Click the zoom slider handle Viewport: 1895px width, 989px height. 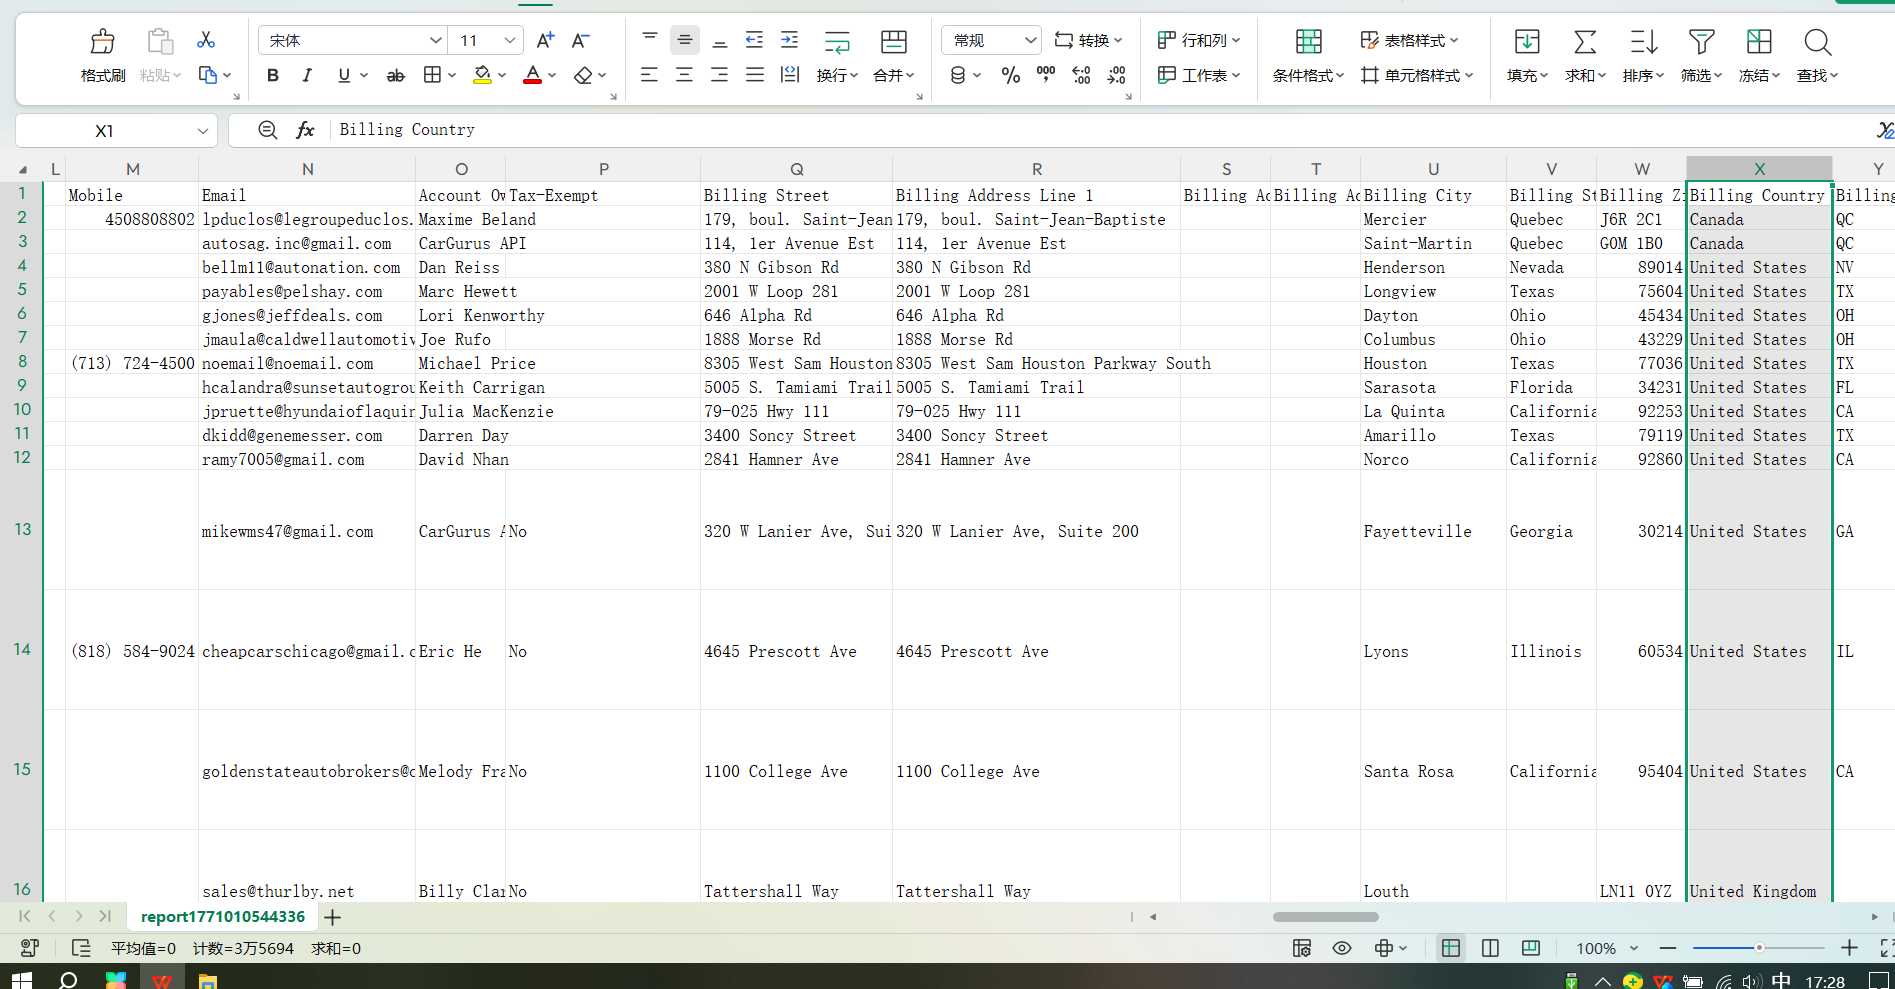click(x=1759, y=948)
